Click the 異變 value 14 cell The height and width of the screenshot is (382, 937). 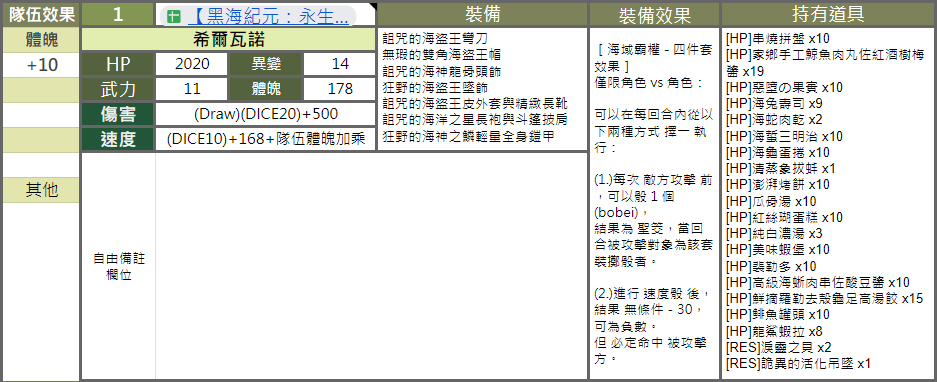coord(340,64)
